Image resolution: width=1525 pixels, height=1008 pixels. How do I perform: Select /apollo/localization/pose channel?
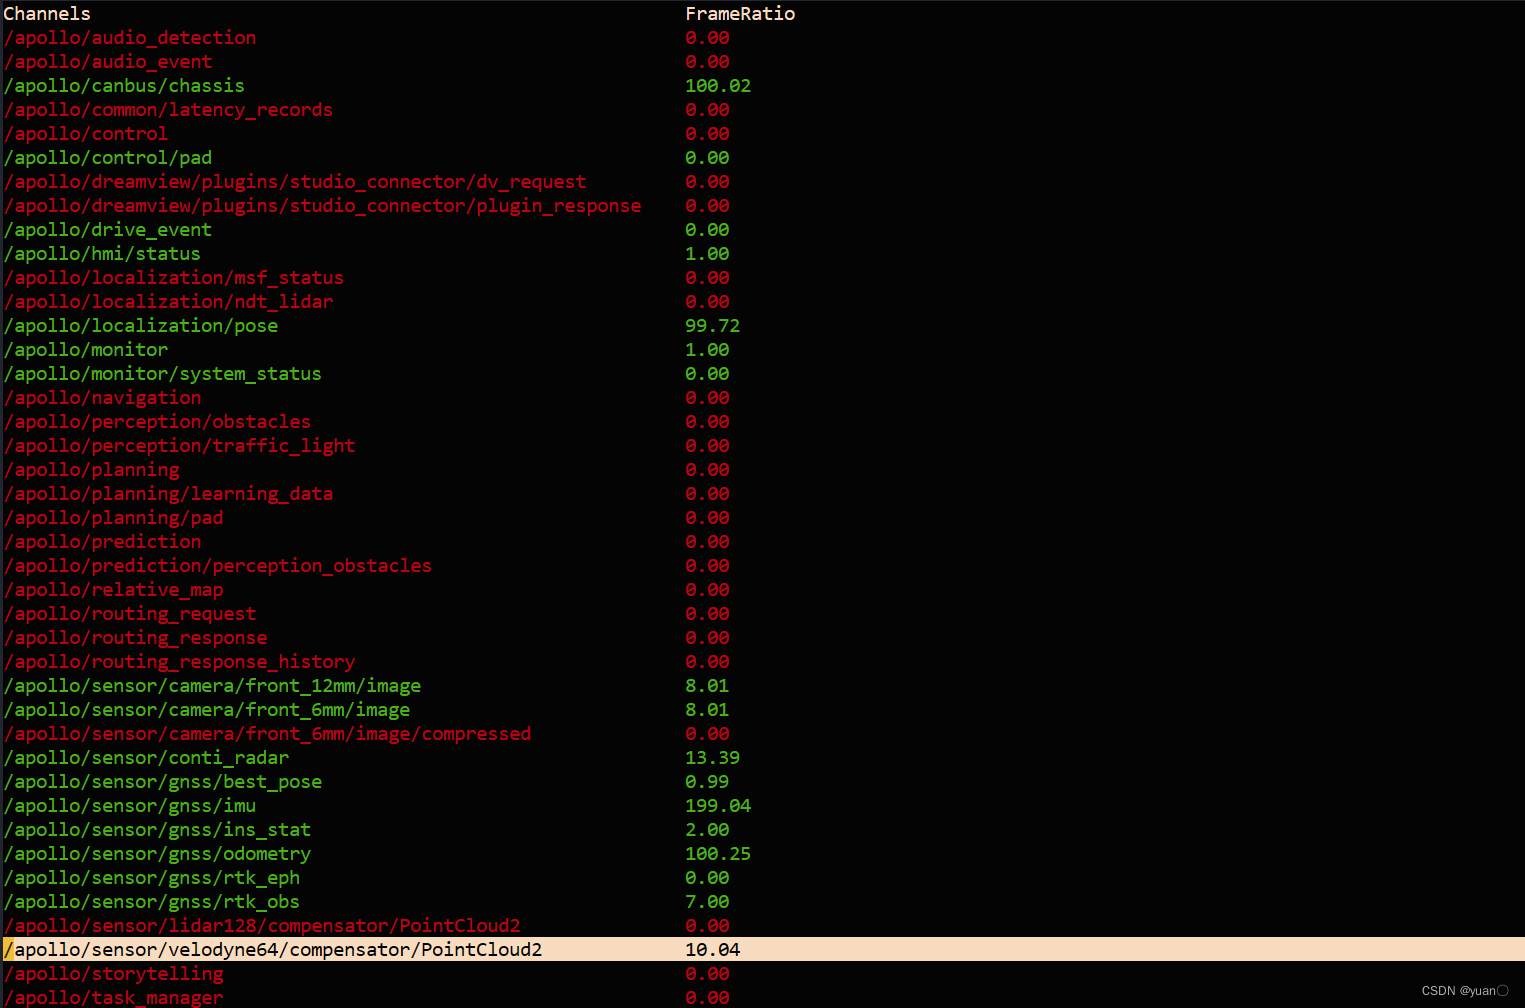(x=141, y=326)
